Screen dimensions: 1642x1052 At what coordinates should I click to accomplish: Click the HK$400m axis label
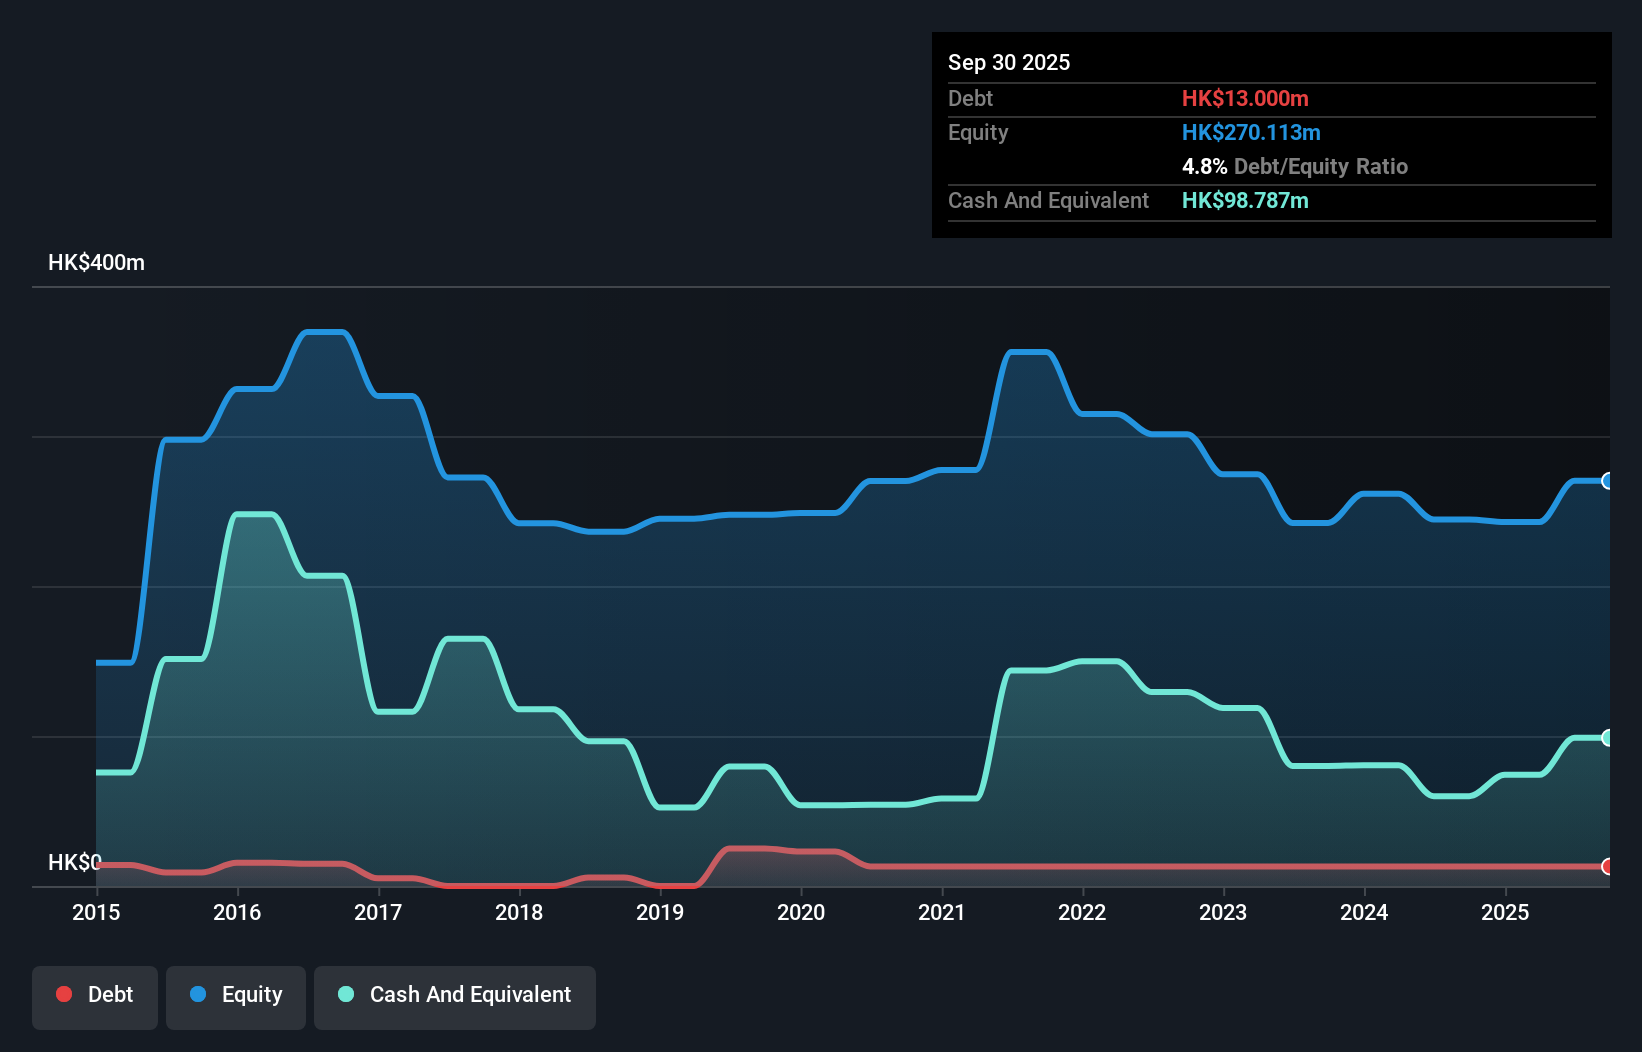[96, 262]
